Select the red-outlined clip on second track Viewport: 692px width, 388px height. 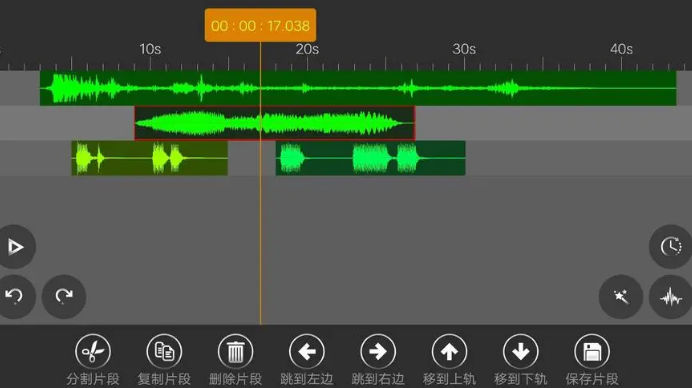(275, 123)
